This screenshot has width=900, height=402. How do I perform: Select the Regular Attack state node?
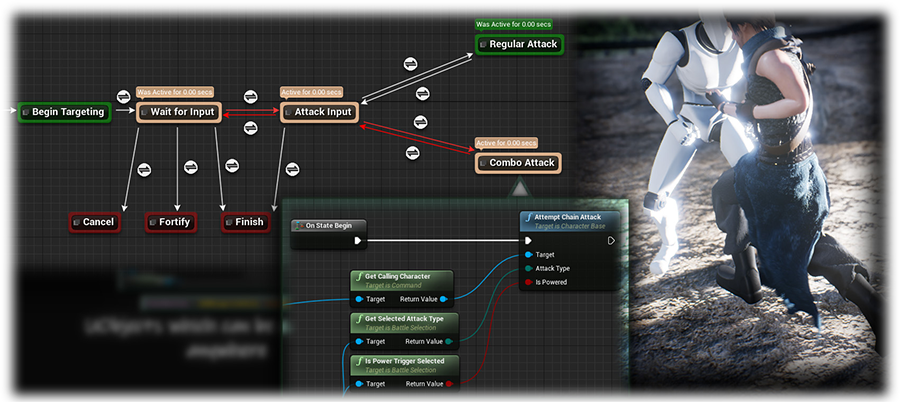[x=519, y=44]
